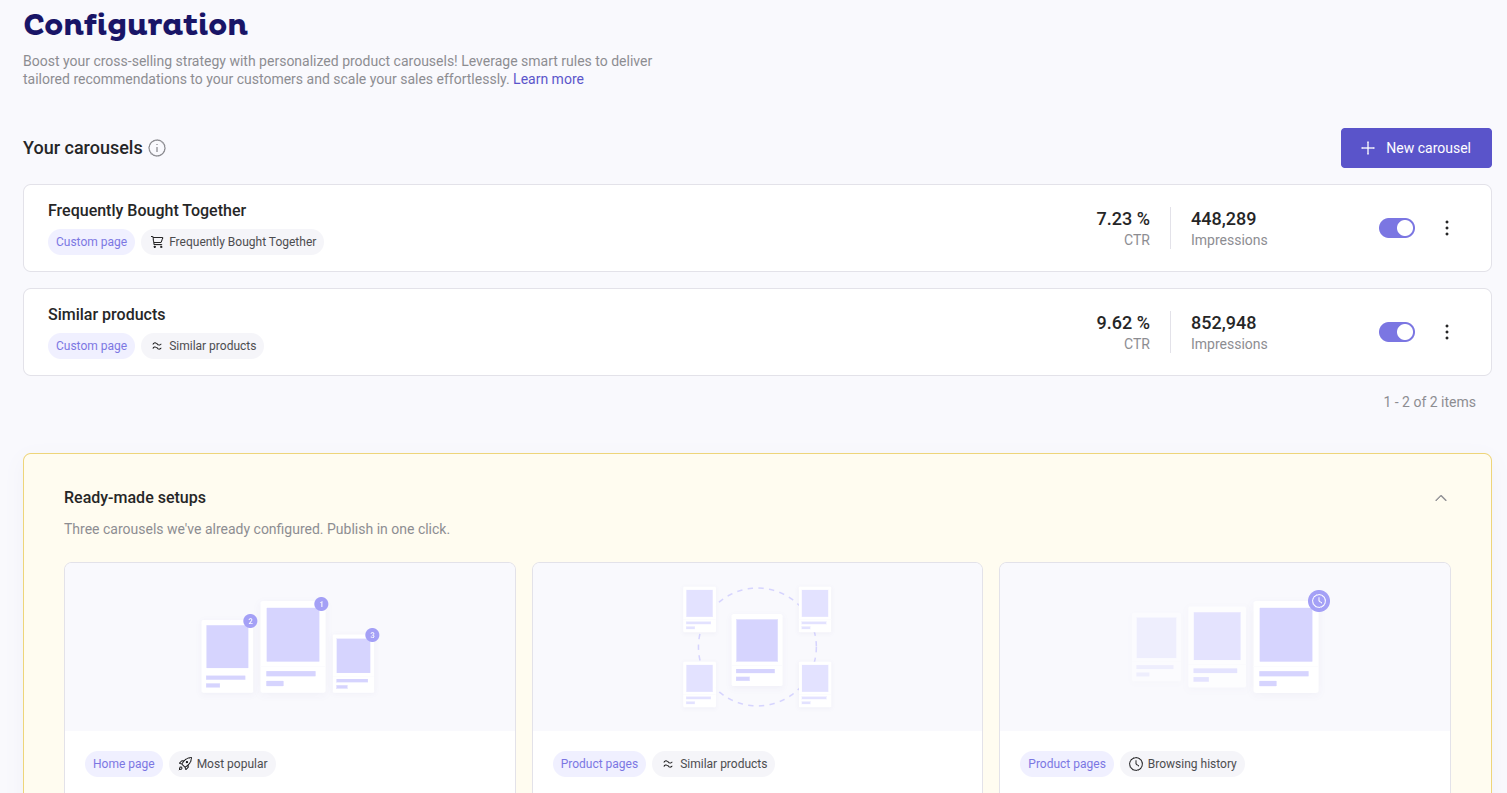Disable the Frequently Bought Together carousel toggle
Image resolution: width=1507 pixels, height=793 pixels.
[x=1397, y=228]
